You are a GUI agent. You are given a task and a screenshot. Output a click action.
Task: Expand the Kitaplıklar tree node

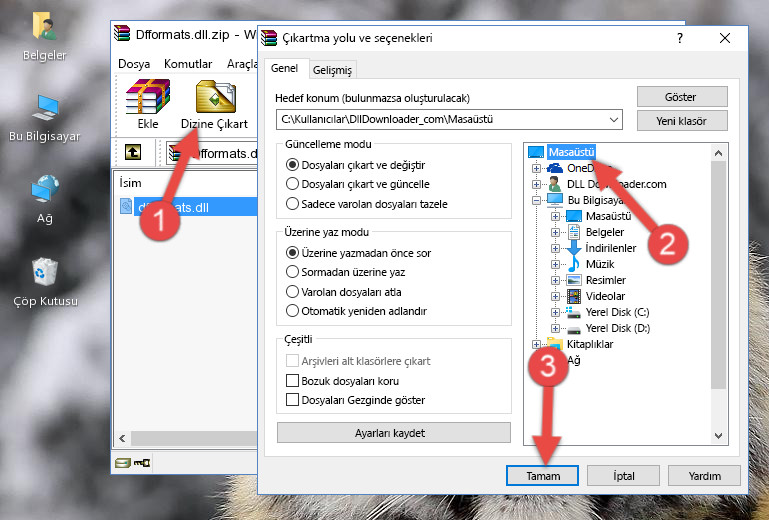point(537,344)
